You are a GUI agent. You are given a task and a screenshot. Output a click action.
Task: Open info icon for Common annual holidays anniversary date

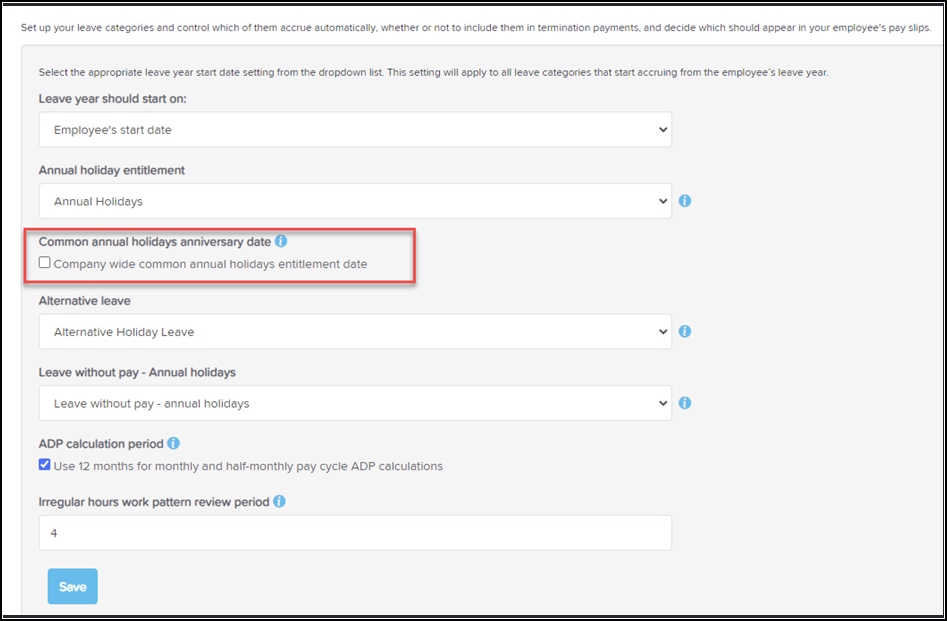[281, 241]
